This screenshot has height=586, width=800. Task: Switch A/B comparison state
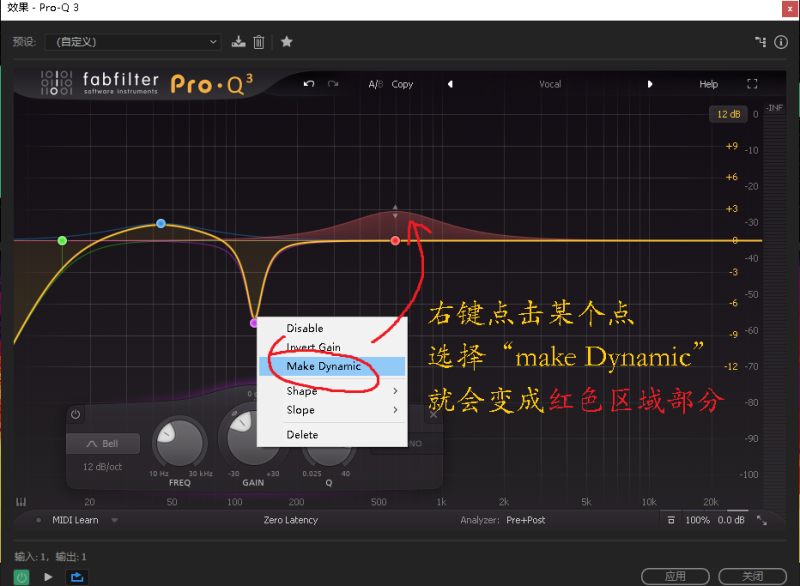[x=375, y=84]
